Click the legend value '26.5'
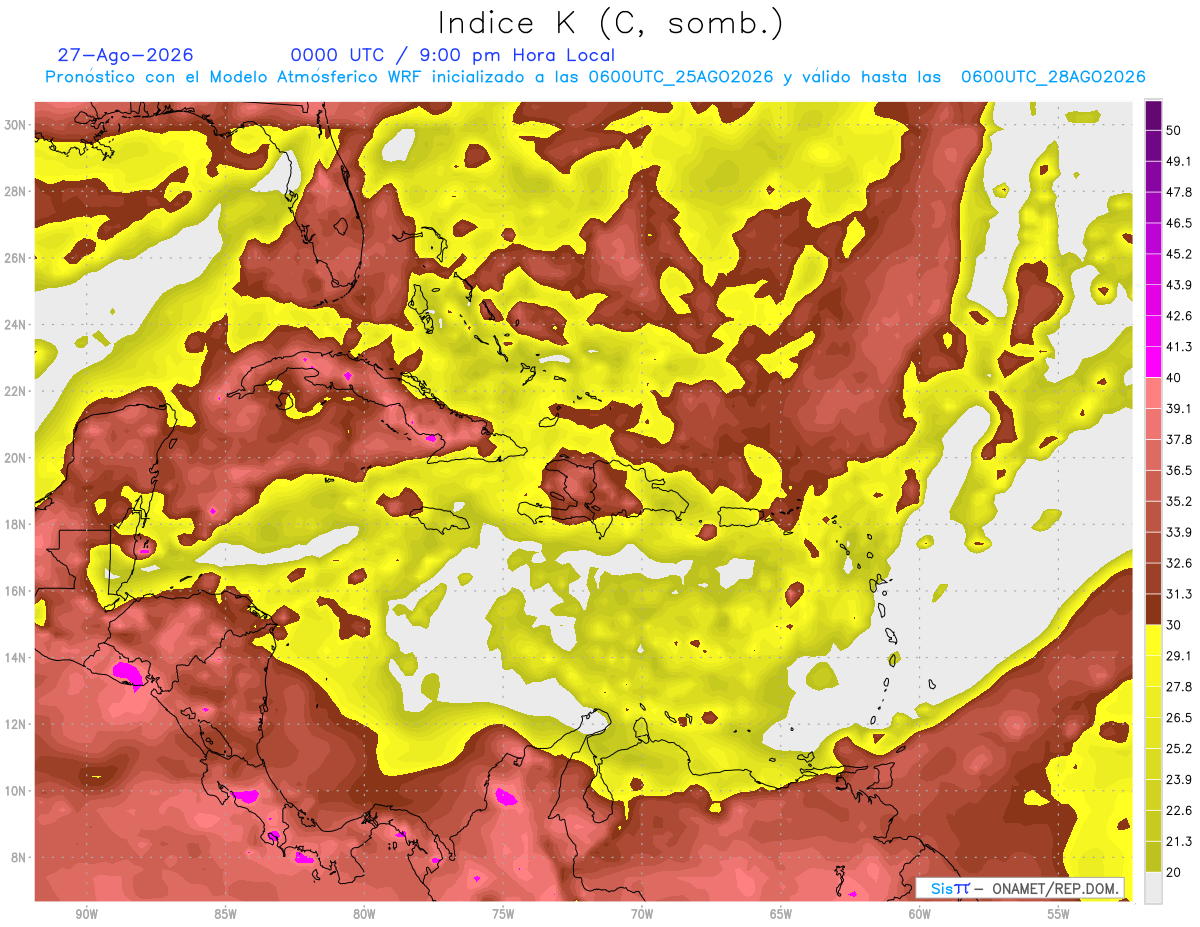Viewport: 1200px width, 927px height. coord(1179,717)
